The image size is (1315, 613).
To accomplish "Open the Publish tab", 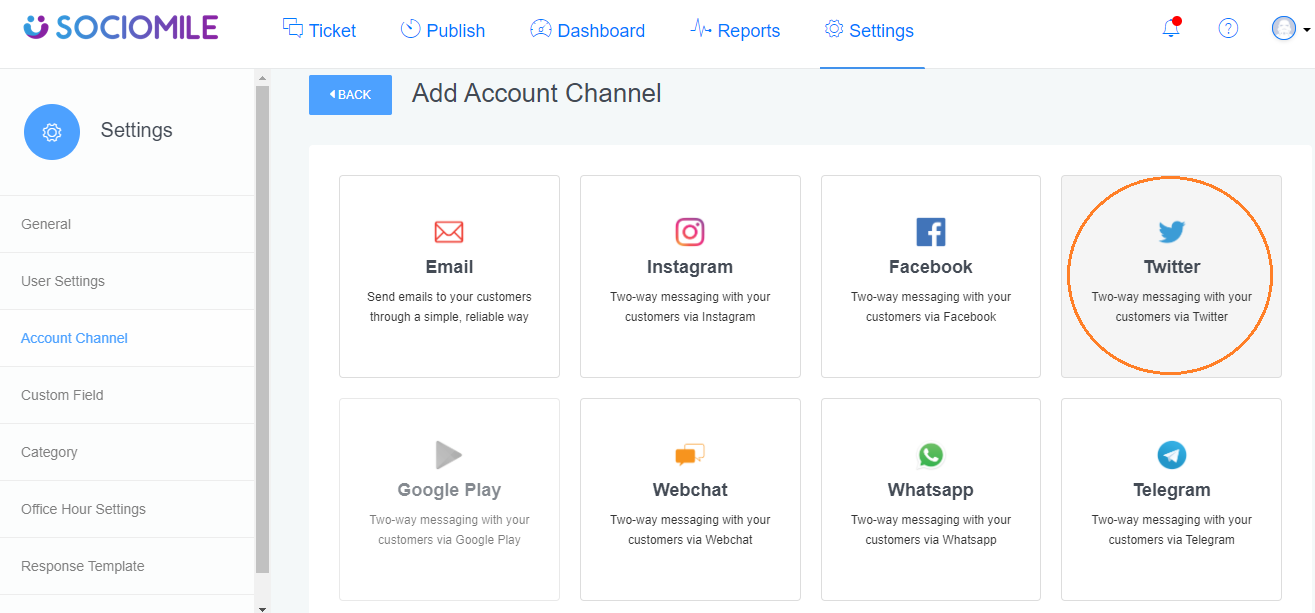I will coord(442,30).
